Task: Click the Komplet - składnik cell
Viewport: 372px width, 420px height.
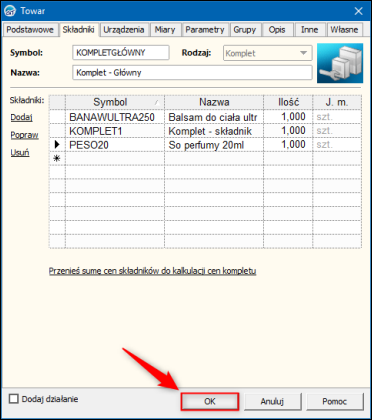Action: pos(214,131)
